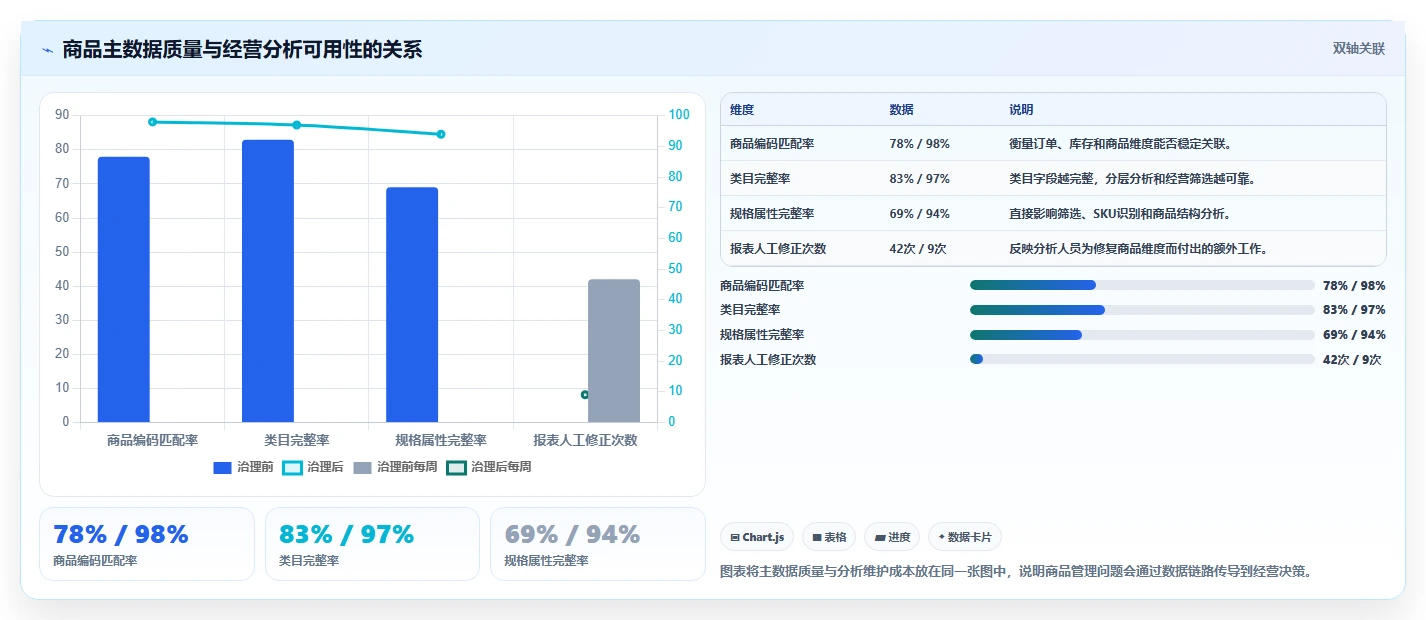
Task: Click the line point above 规格属性完整率
Action: [x=441, y=134]
